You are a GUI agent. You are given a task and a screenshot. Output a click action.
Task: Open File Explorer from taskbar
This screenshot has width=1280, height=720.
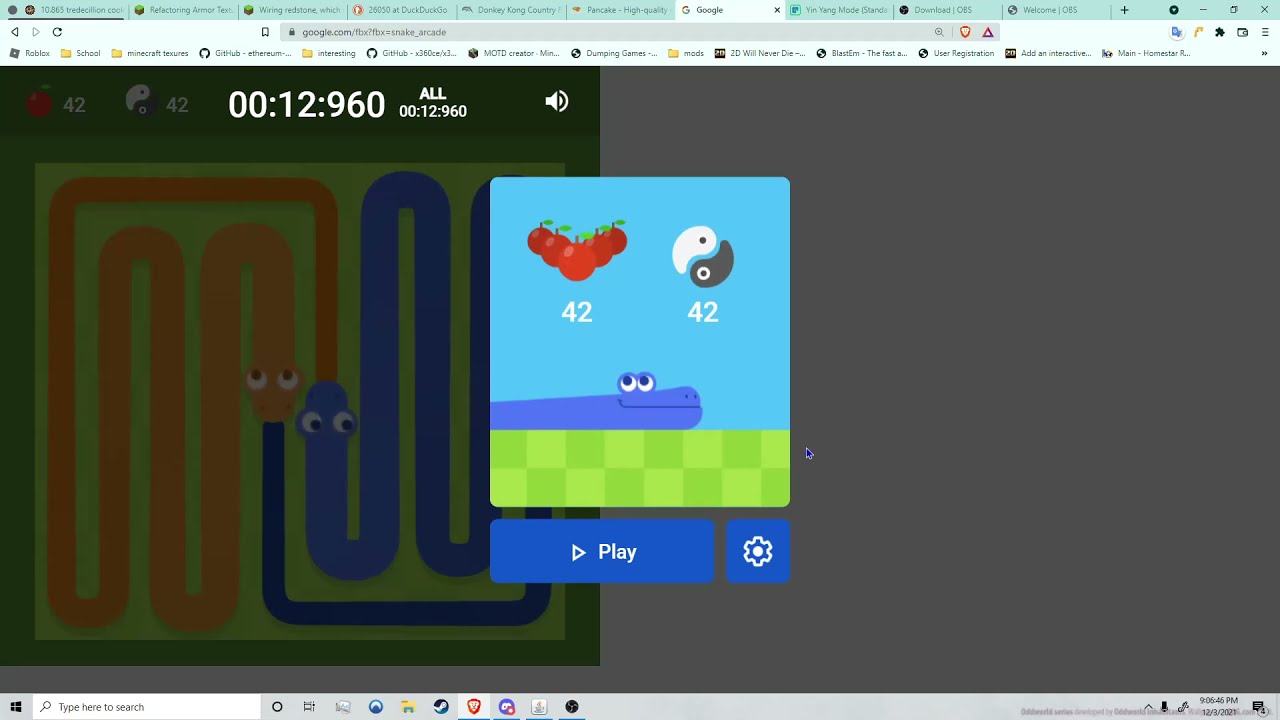[408, 707]
